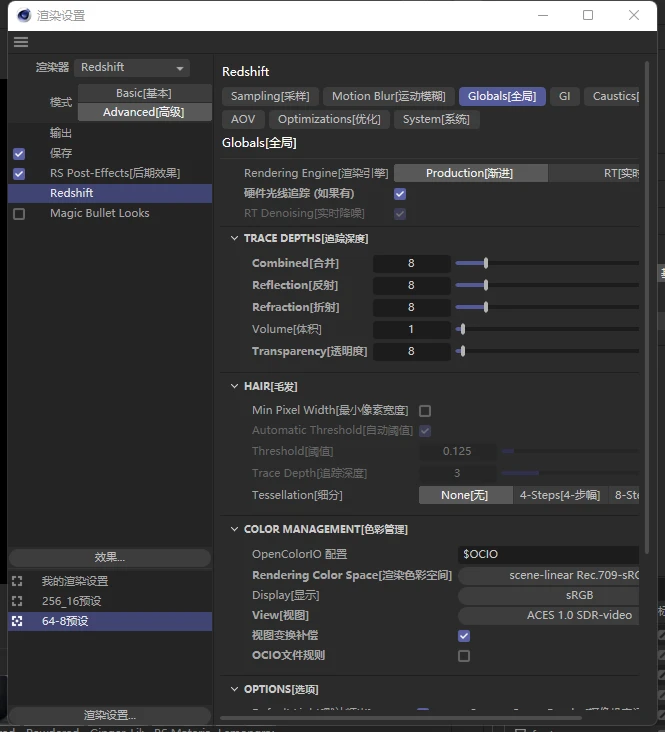Collapse the HAIR section arrow
The image size is (665, 732).
tap(233, 387)
